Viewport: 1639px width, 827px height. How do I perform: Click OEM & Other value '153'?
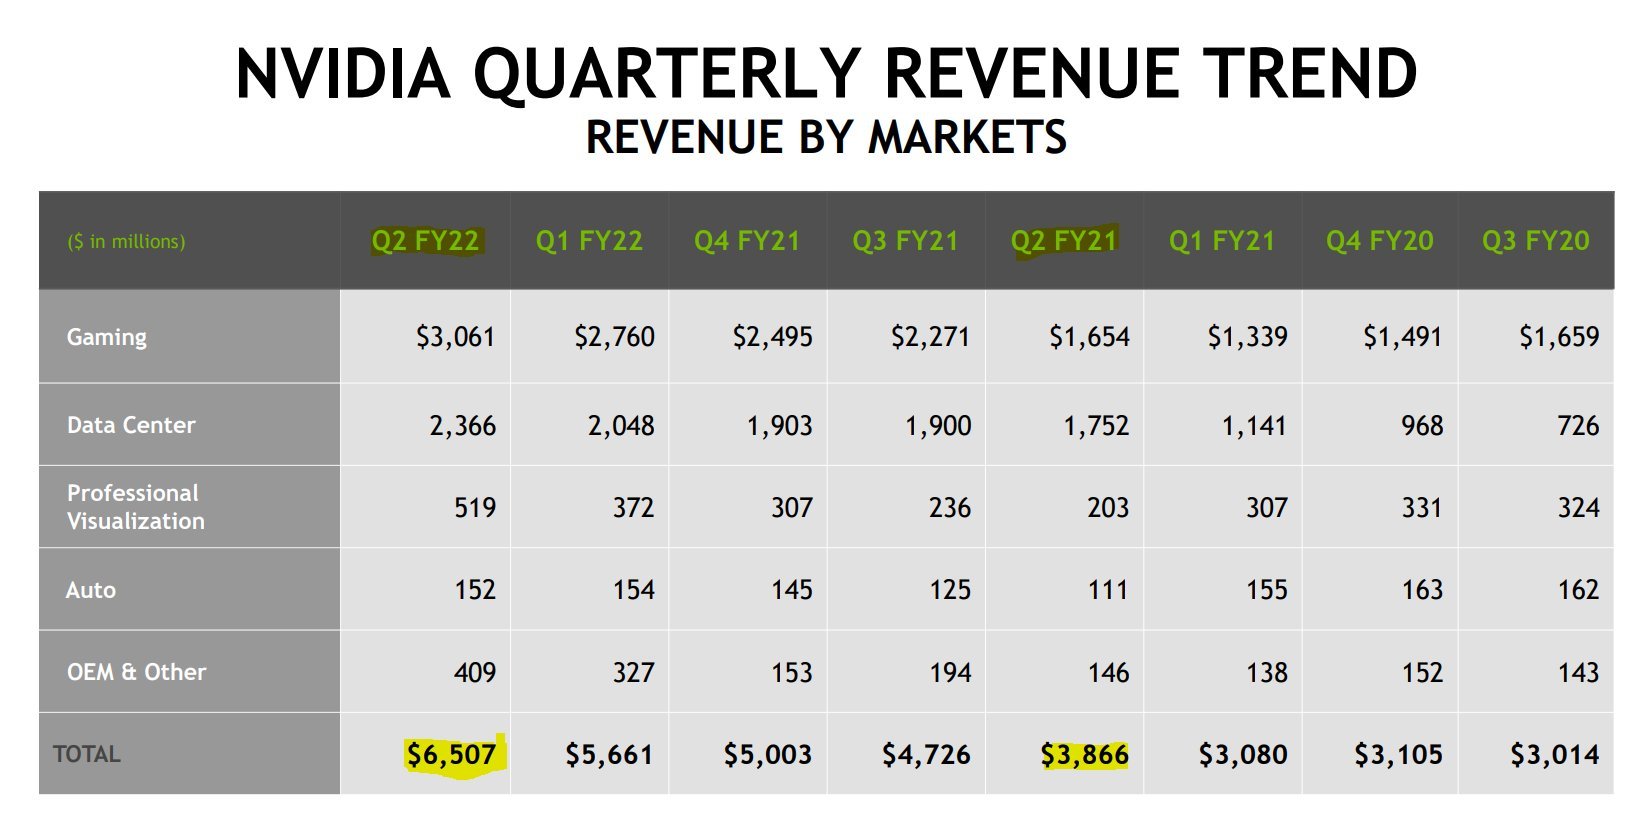[792, 673]
